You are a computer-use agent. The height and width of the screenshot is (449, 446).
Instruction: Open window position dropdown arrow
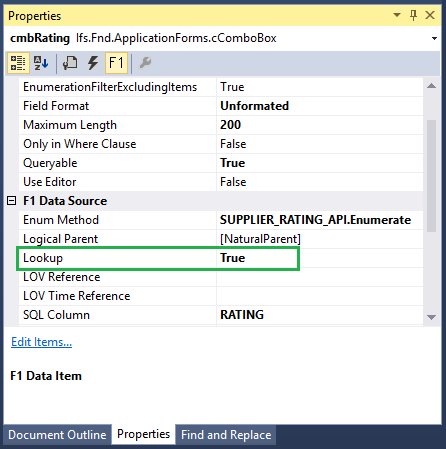[x=397, y=15]
